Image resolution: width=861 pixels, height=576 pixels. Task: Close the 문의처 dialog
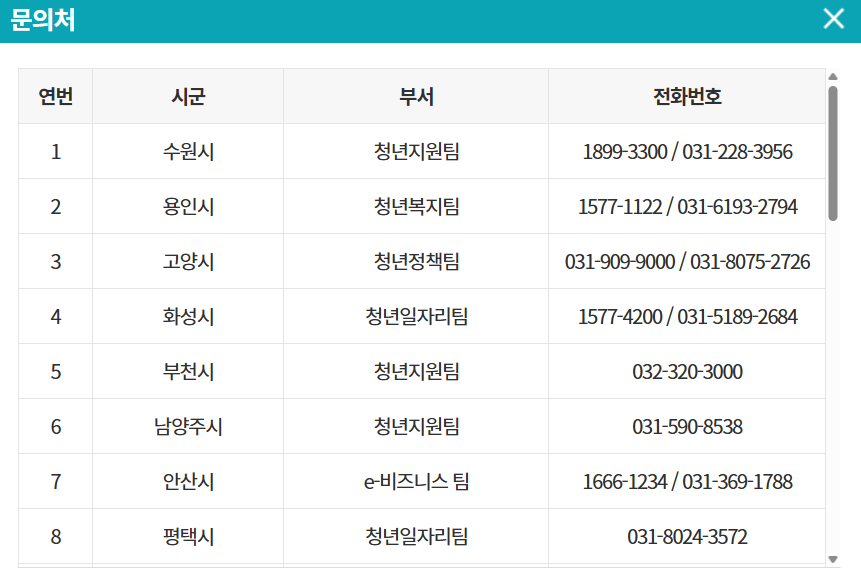pyautogui.click(x=832, y=18)
